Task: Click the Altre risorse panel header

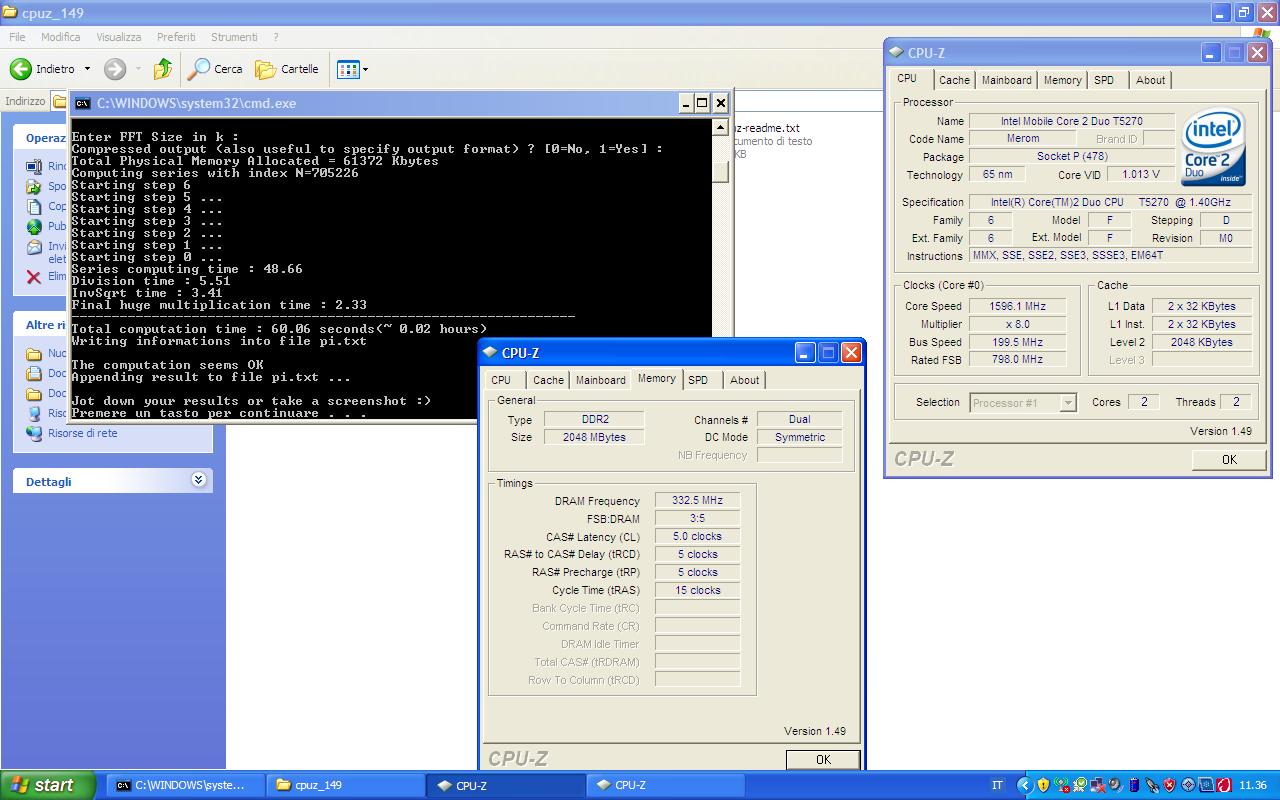Action: click(113, 325)
